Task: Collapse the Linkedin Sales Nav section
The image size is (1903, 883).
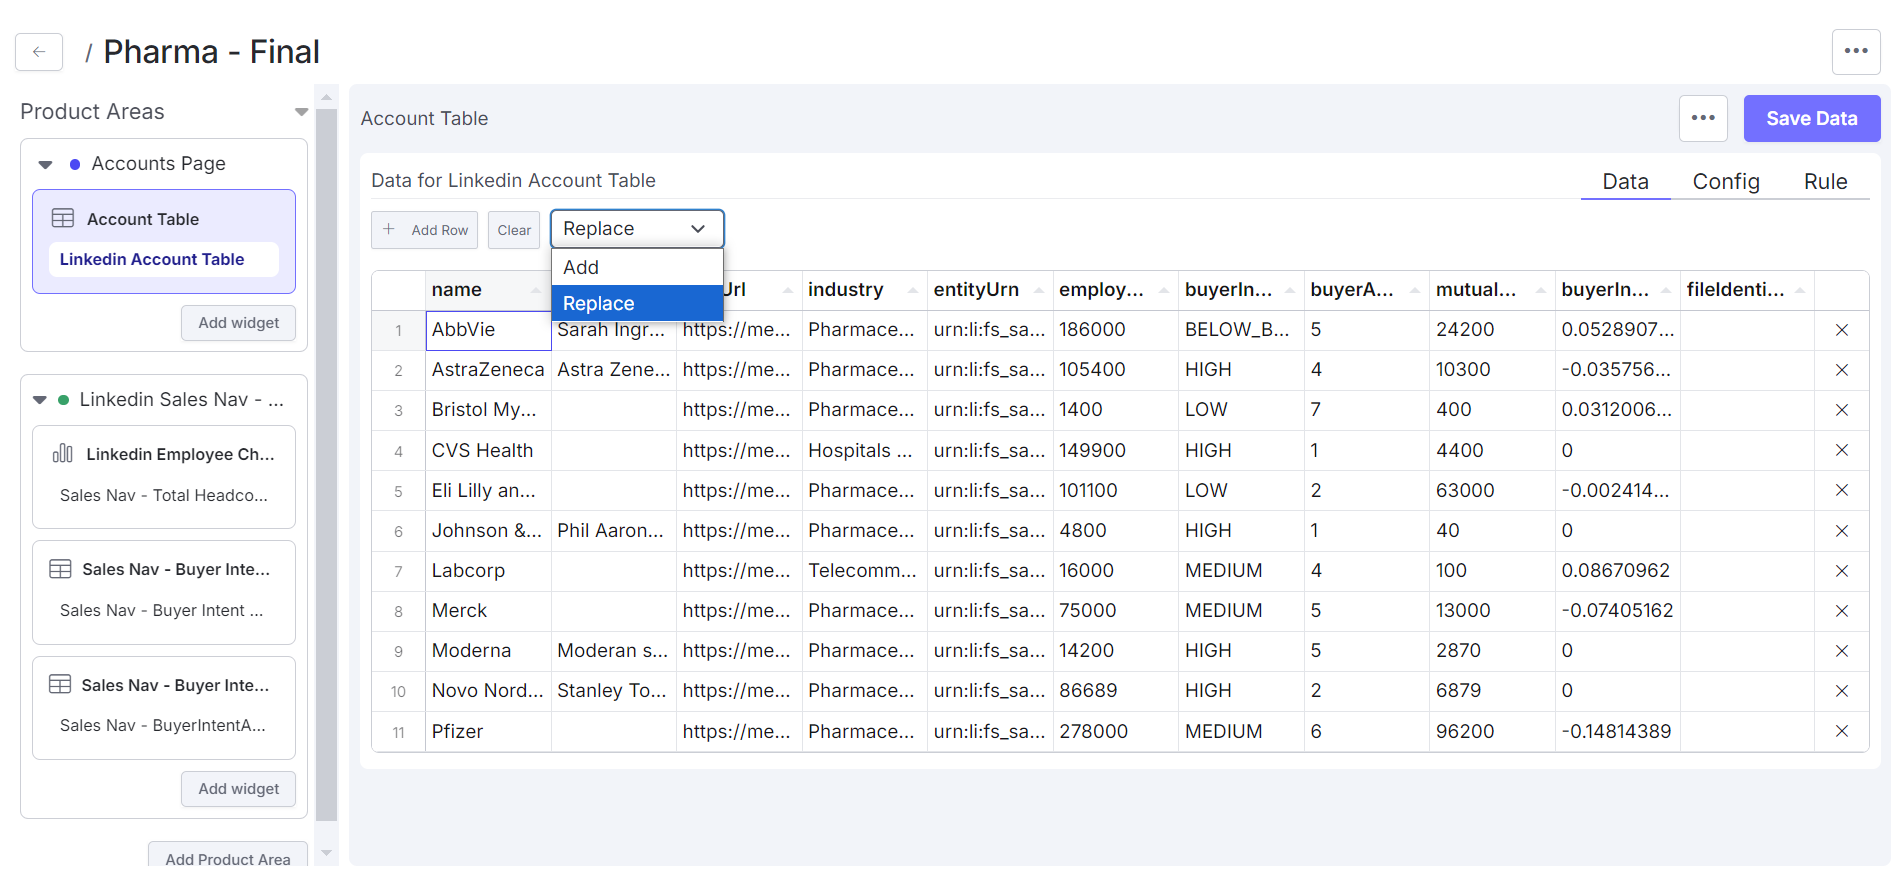Action: coord(40,400)
